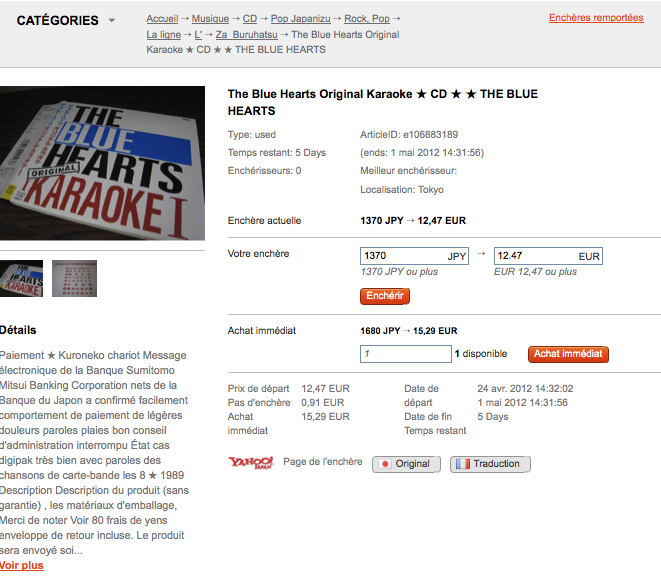
Task: Click the Yahoo Japan logo
Action: tap(251, 462)
